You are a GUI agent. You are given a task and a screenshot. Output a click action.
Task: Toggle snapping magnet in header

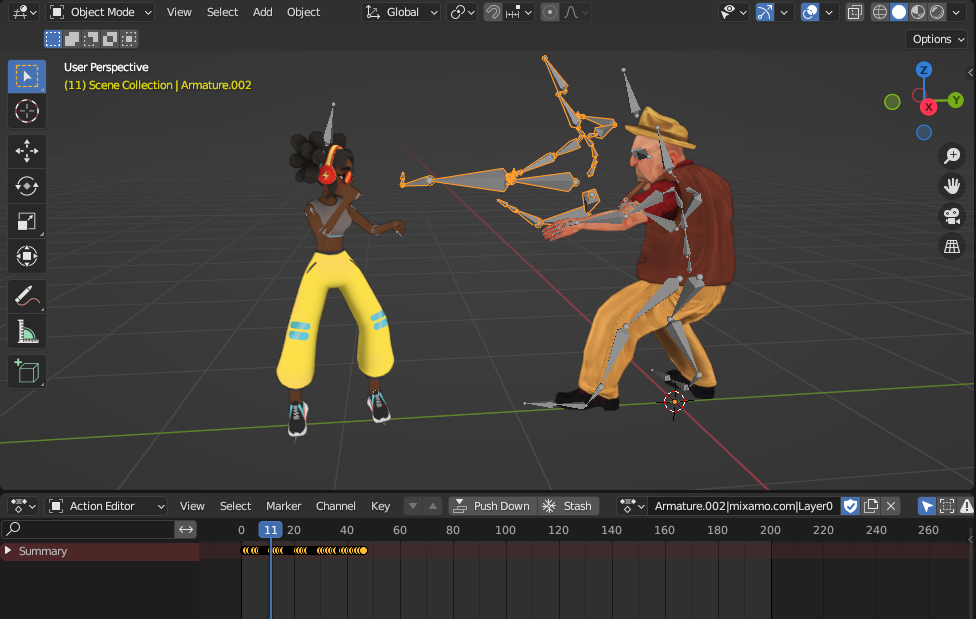(492, 12)
